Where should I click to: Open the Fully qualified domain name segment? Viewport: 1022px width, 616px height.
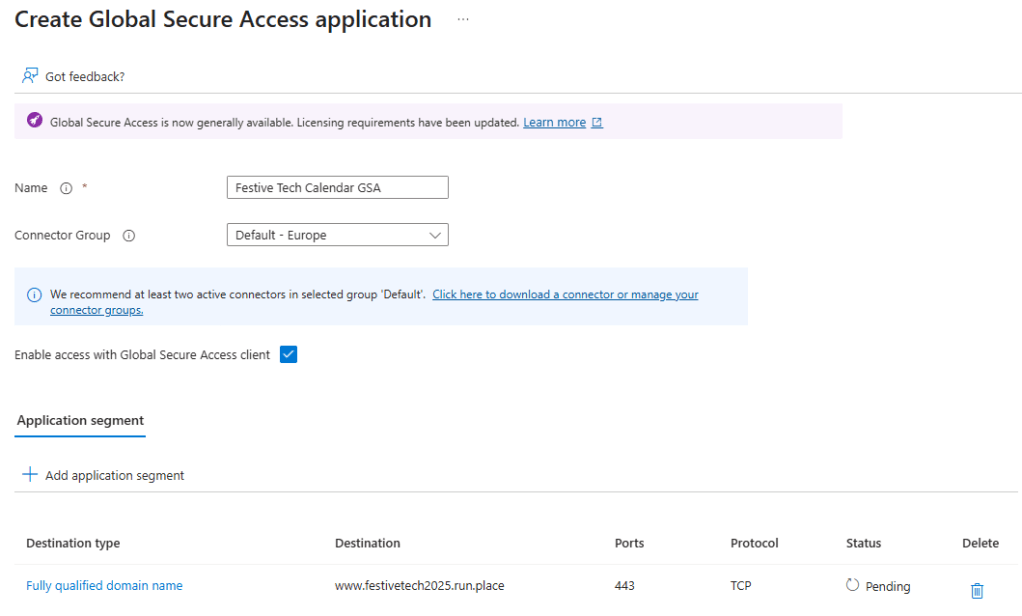[104, 586]
